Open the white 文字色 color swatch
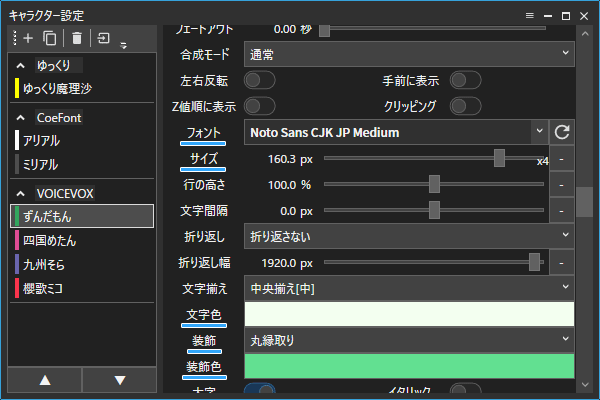 (409, 314)
